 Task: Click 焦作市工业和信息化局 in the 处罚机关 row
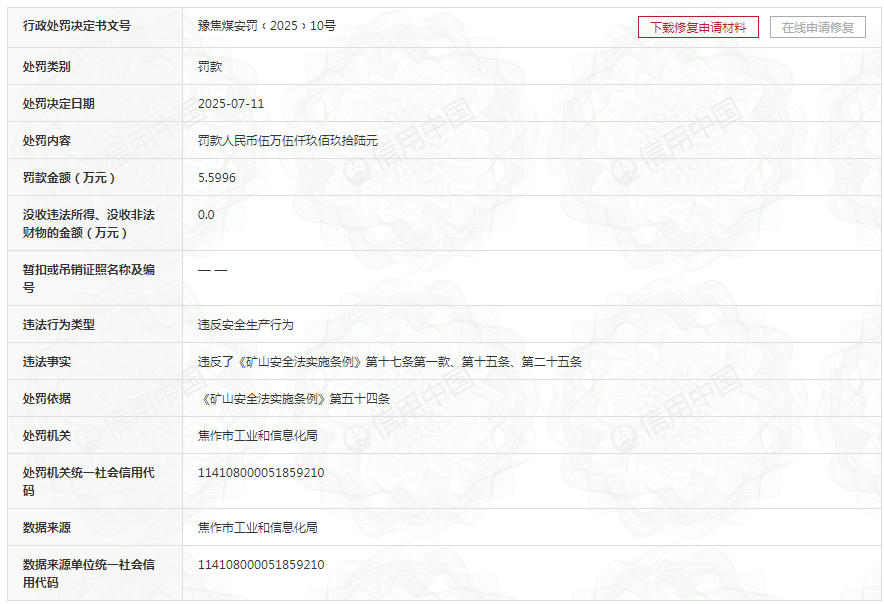(258, 436)
